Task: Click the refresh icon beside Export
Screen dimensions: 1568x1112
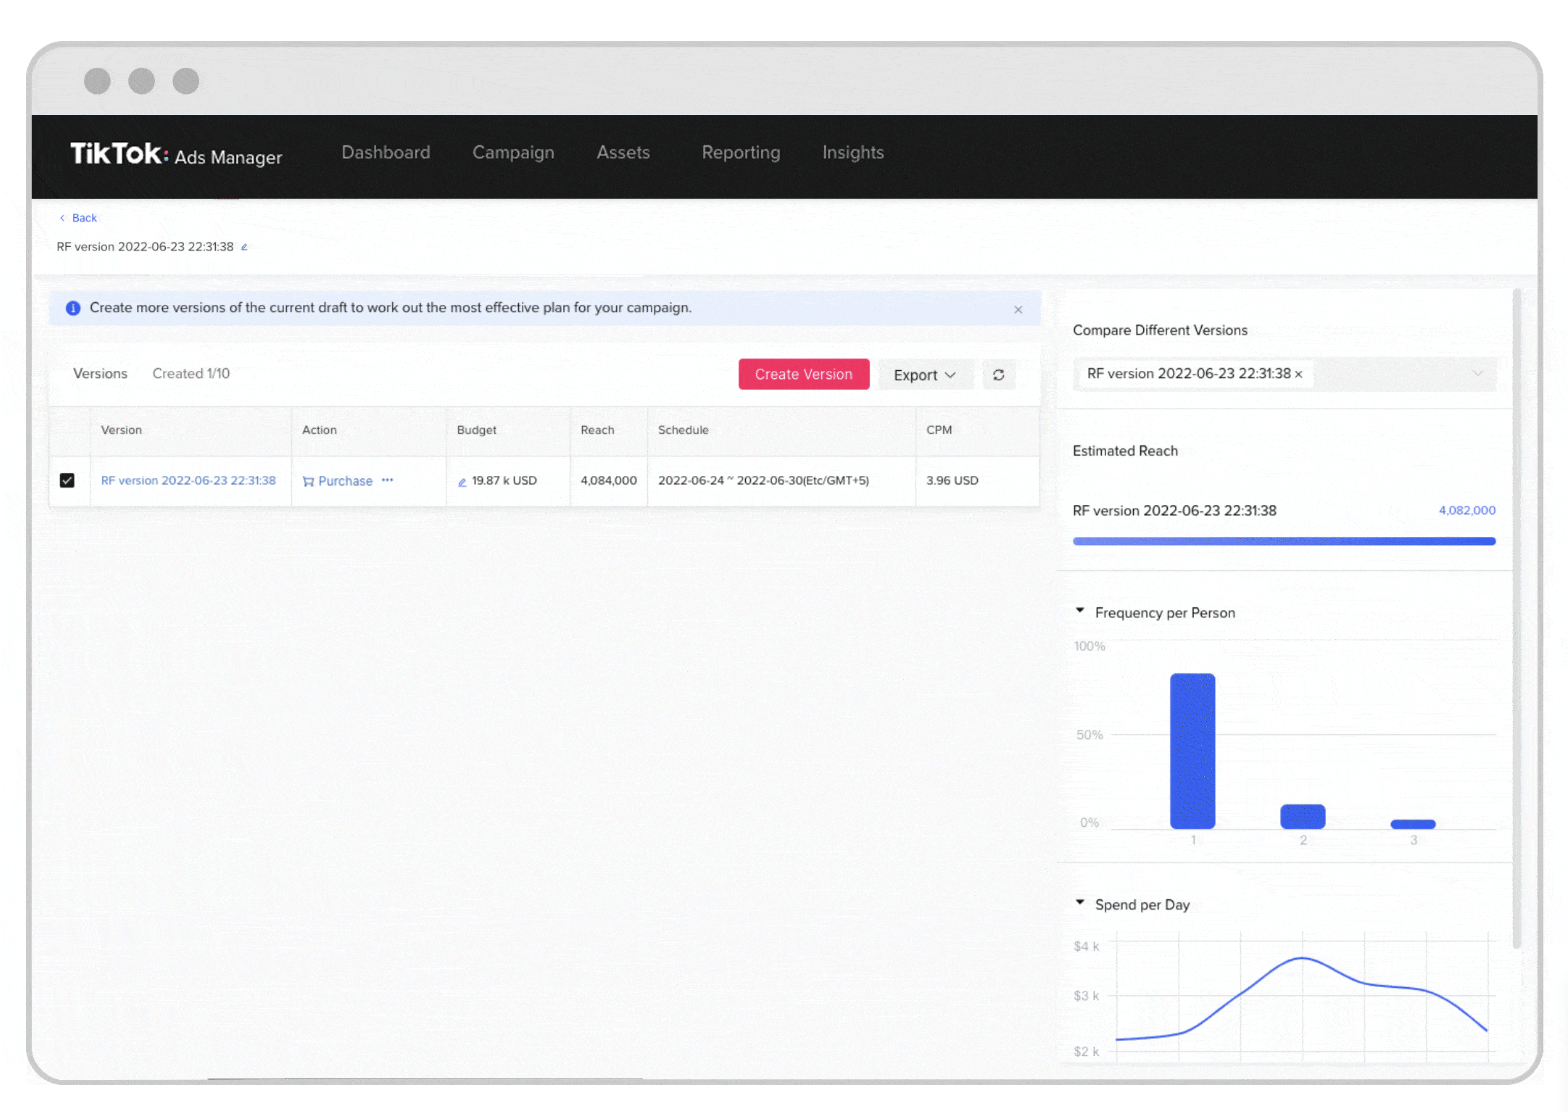Action: coord(998,375)
